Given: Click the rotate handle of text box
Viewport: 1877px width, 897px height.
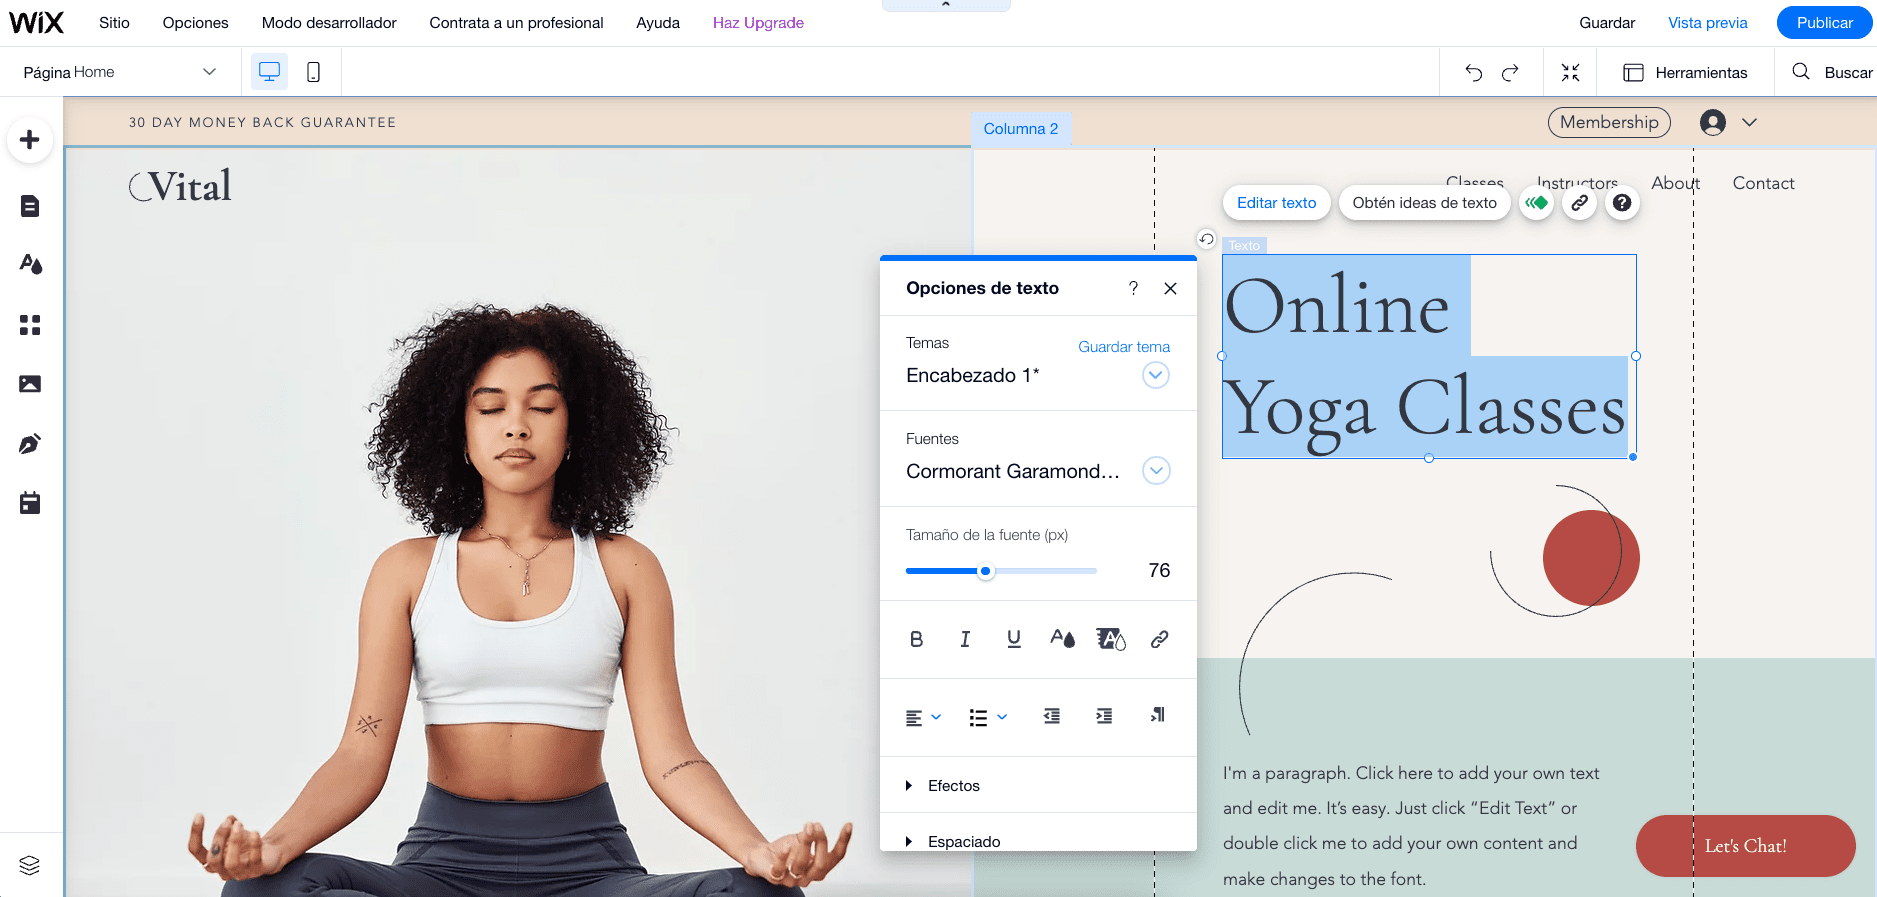Looking at the screenshot, I should tap(1206, 239).
